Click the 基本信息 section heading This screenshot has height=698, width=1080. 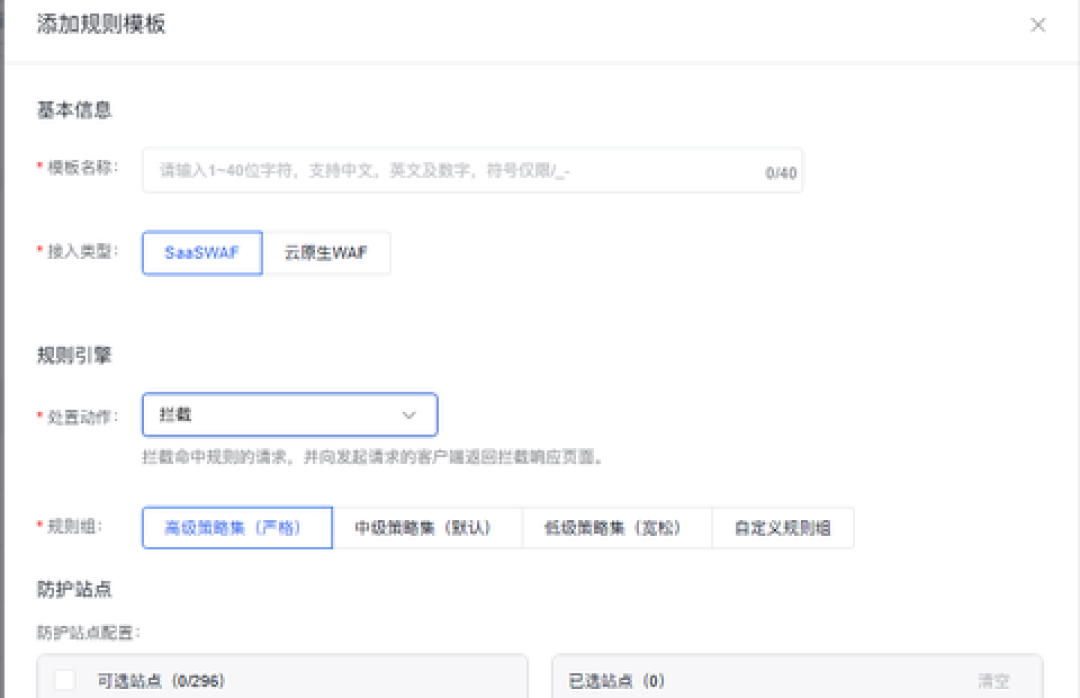(74, 110)
